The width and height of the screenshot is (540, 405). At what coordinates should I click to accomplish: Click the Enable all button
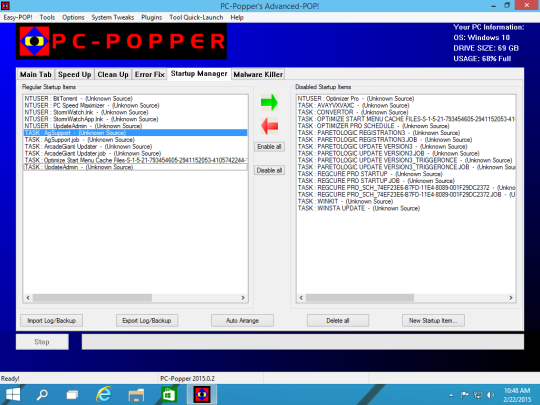[269, 147]
